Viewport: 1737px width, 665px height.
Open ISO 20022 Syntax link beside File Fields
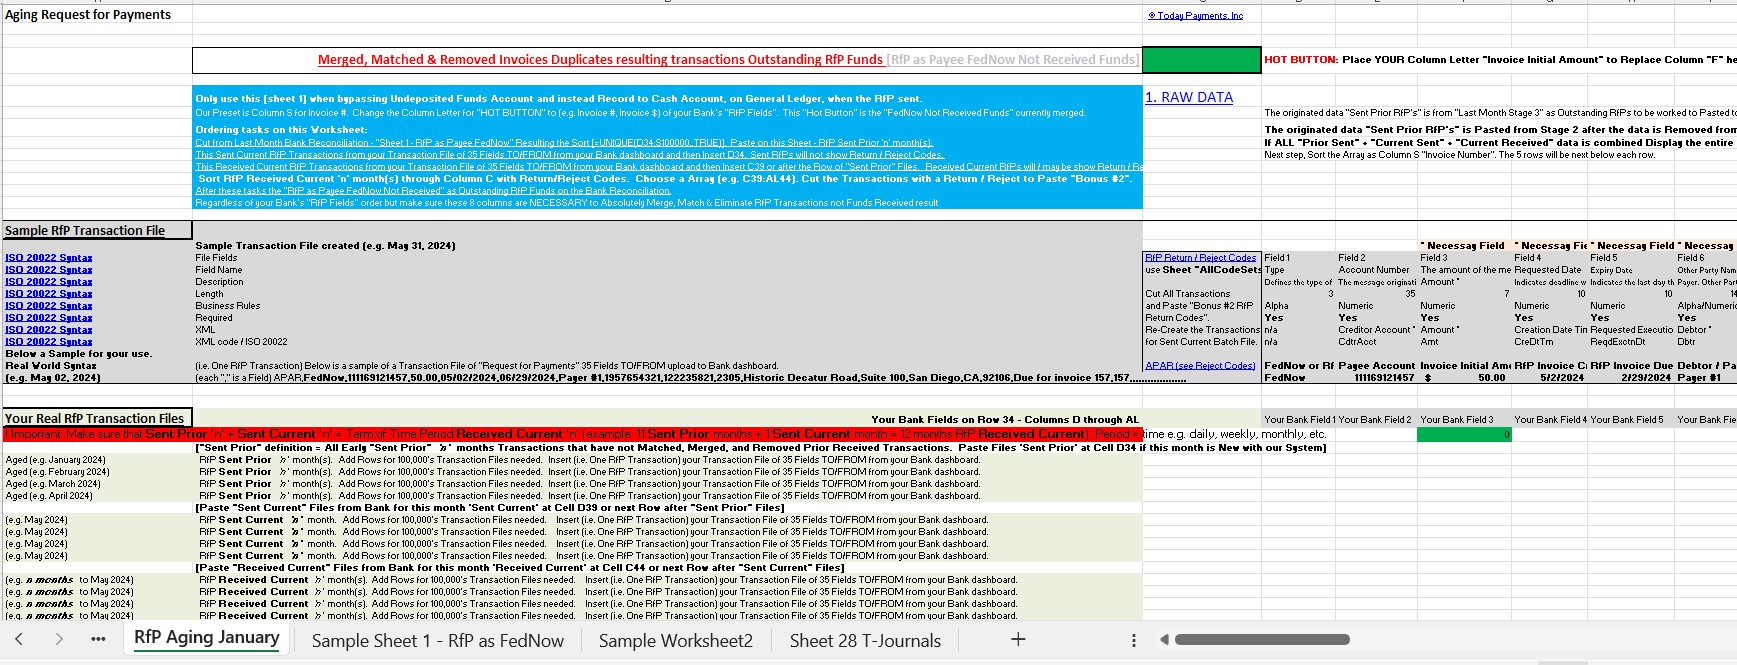click(49, 258)
